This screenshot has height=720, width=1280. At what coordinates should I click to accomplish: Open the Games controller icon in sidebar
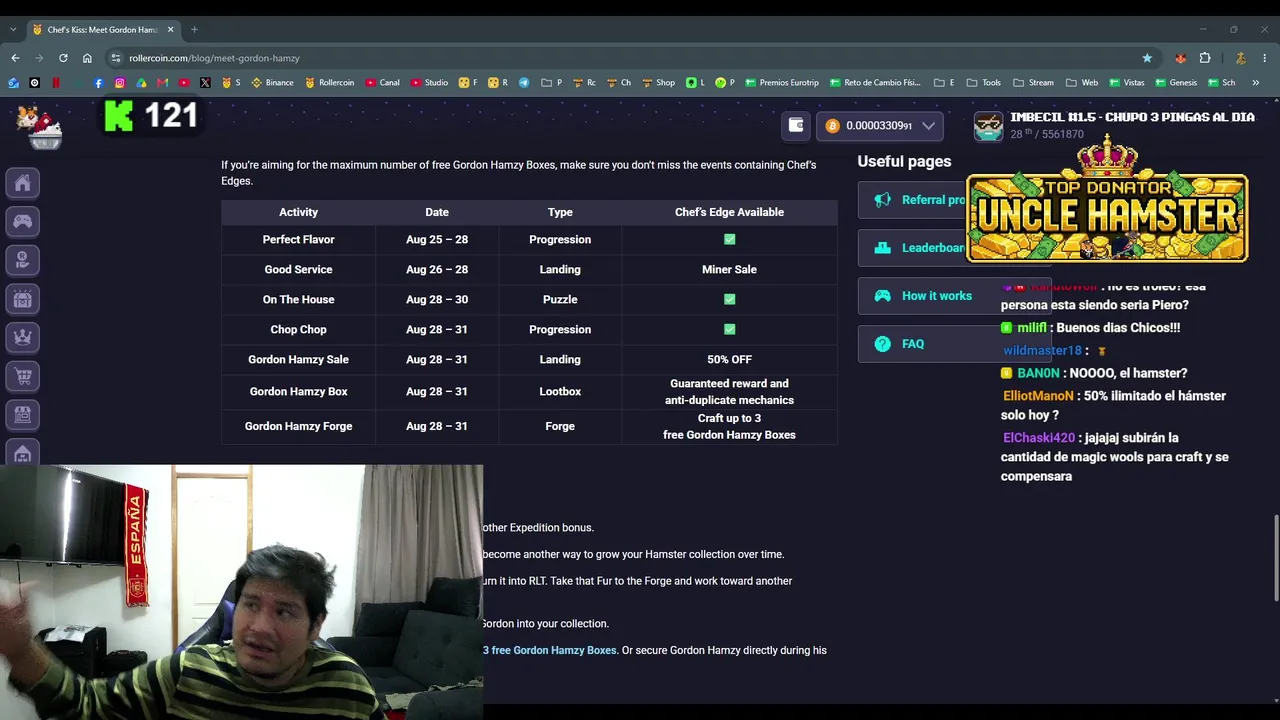click(23, 221)
